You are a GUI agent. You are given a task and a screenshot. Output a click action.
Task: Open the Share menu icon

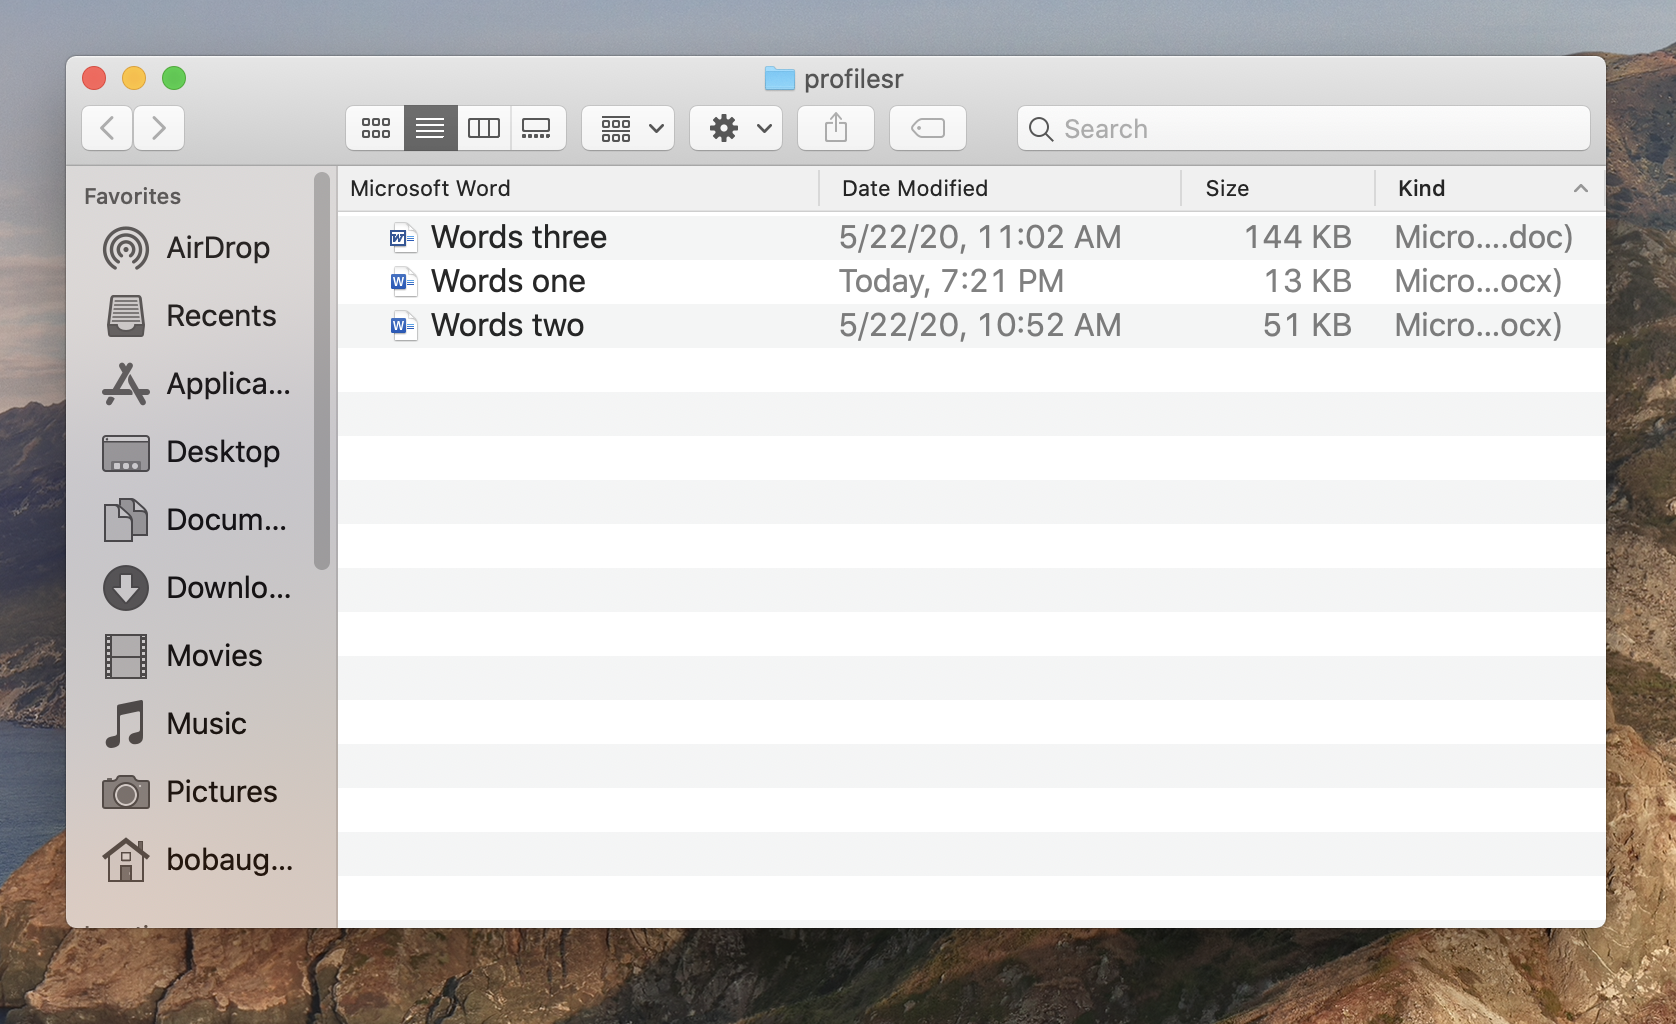(836, 128)
